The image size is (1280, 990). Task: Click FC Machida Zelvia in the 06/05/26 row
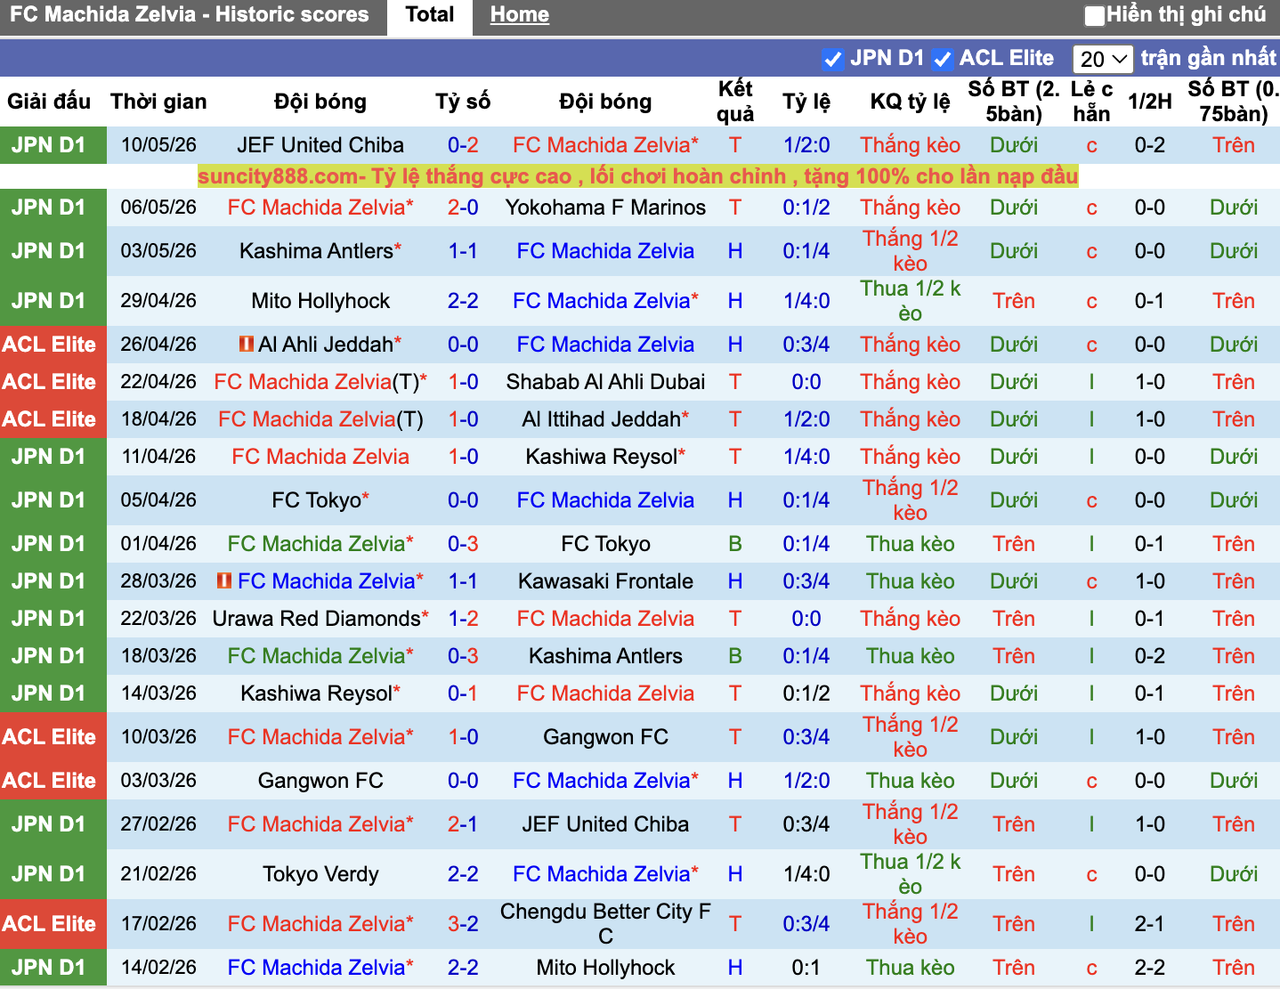316,208
